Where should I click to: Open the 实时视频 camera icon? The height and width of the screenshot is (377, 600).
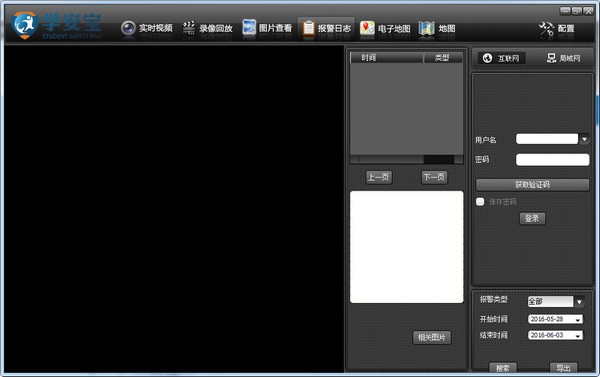tap(128, 28)
